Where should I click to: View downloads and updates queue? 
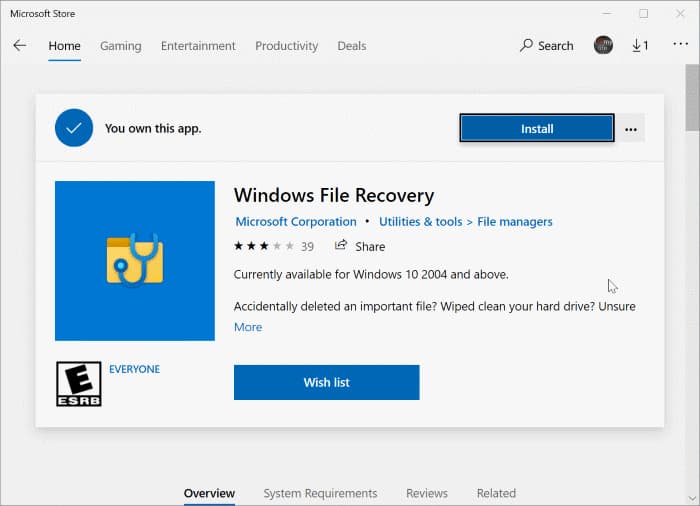640,45
